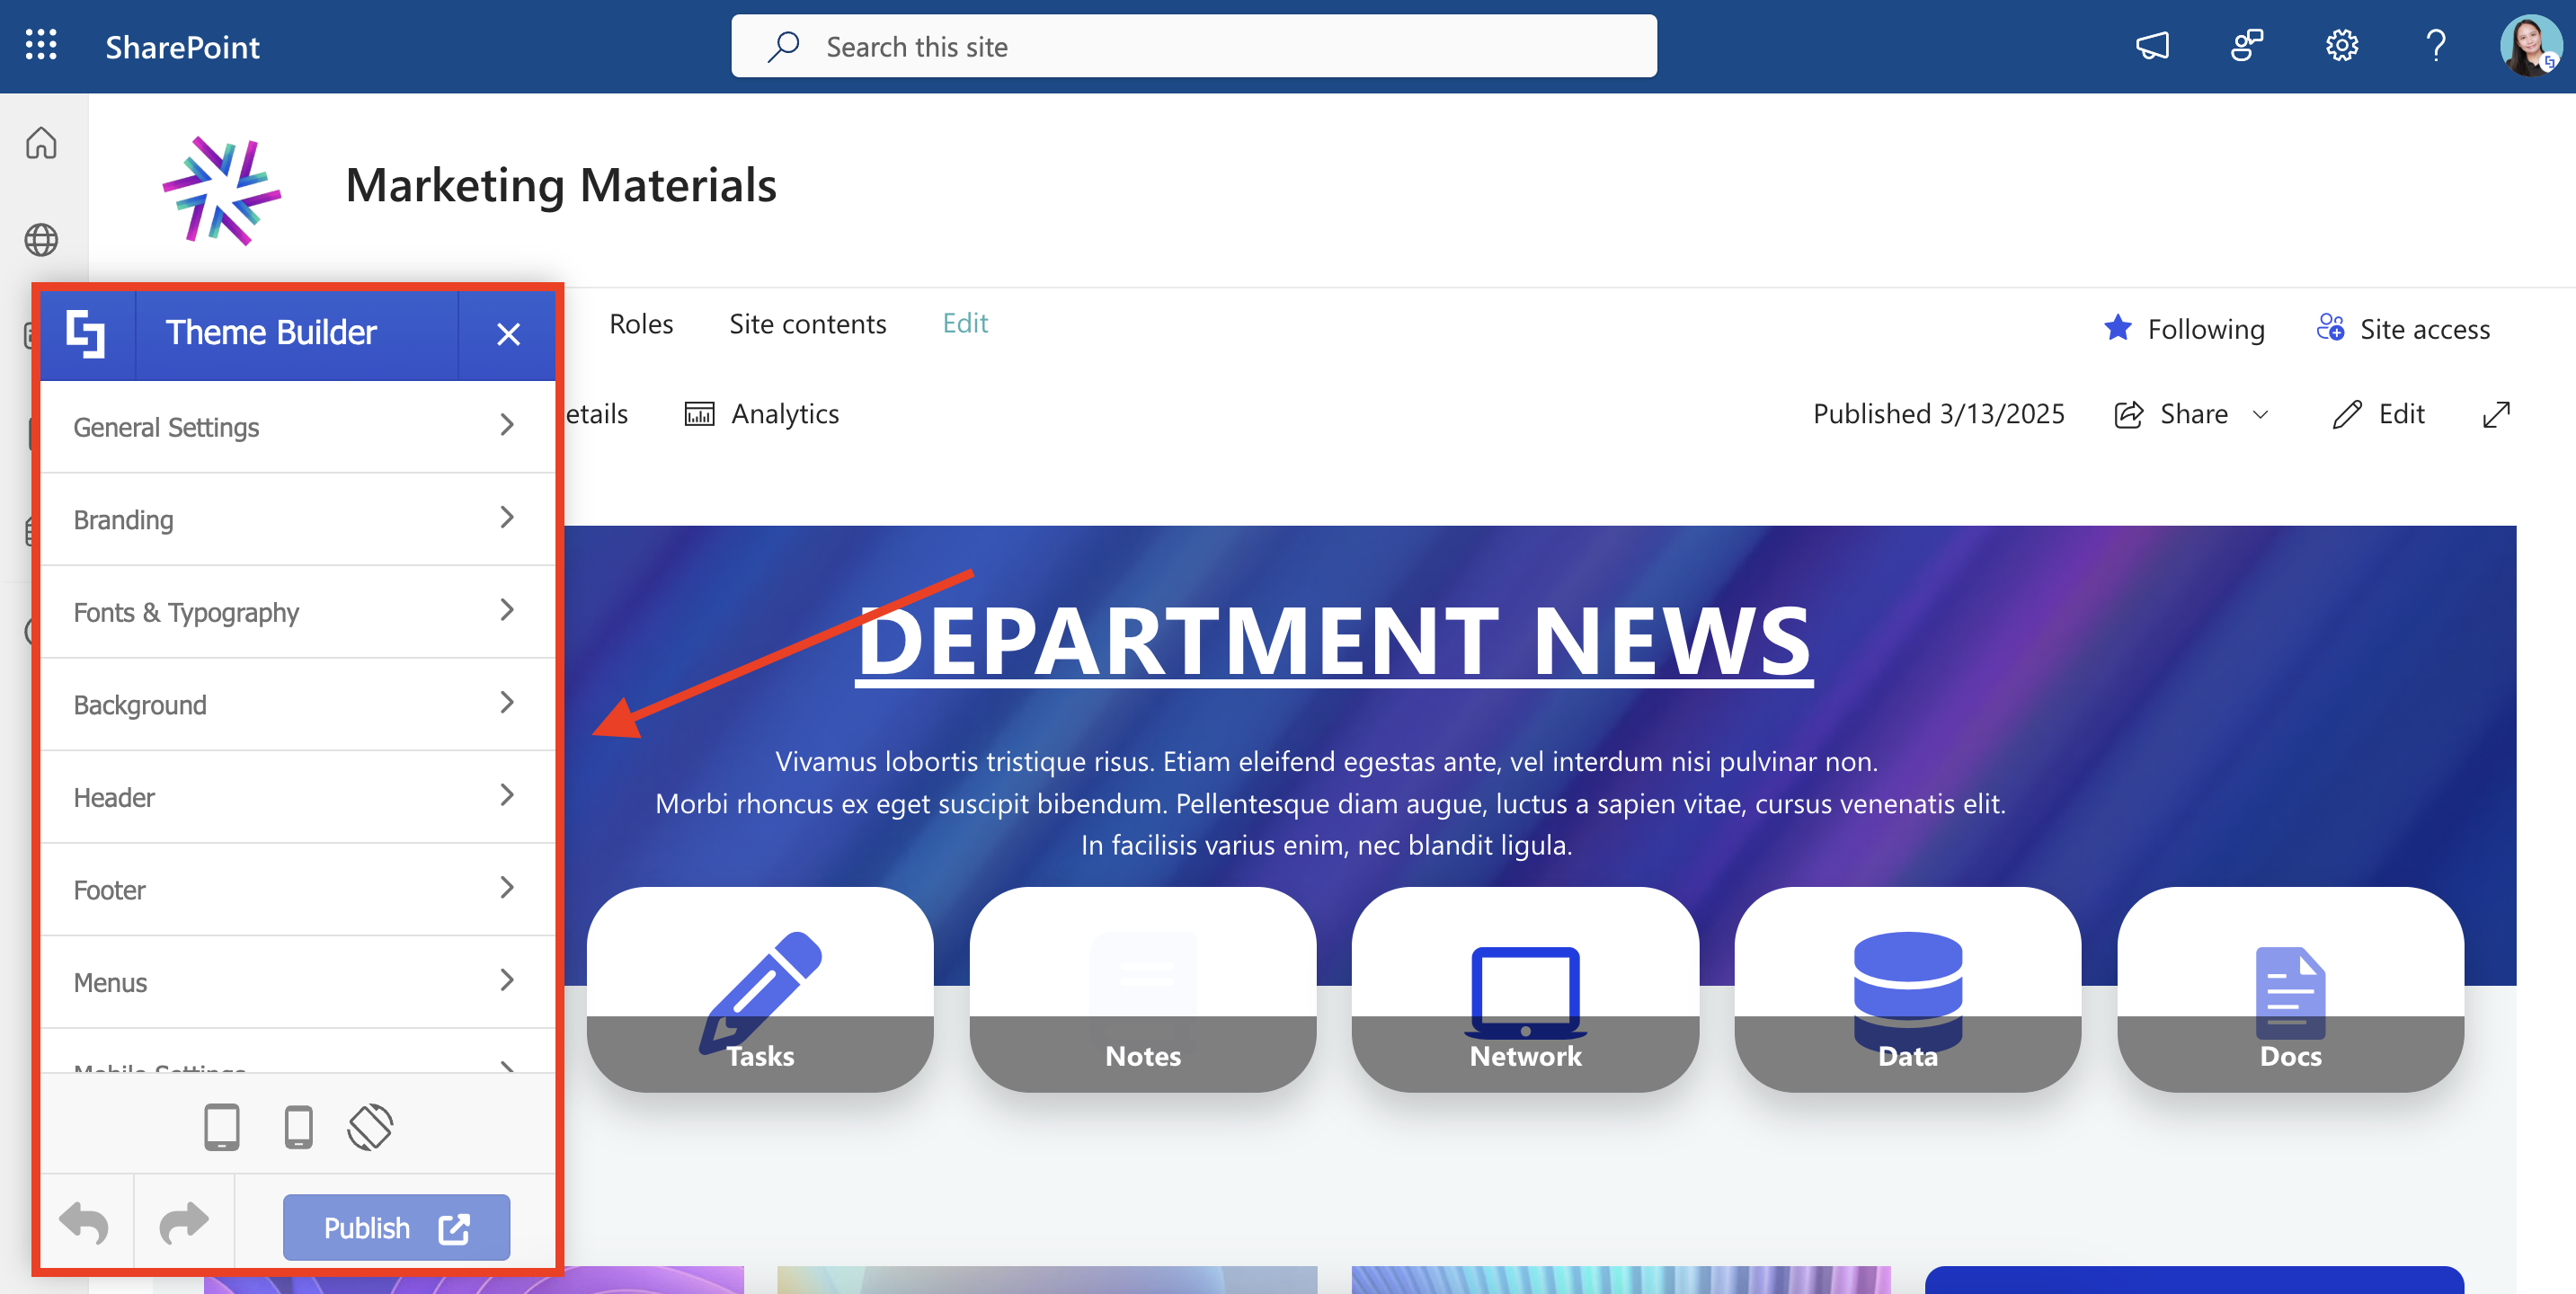Image resolution: width=2576 pixels, height=1294 pixels.
Task: Click the undo arrow in Theme Builder
Action: (x=84, y=1224)
